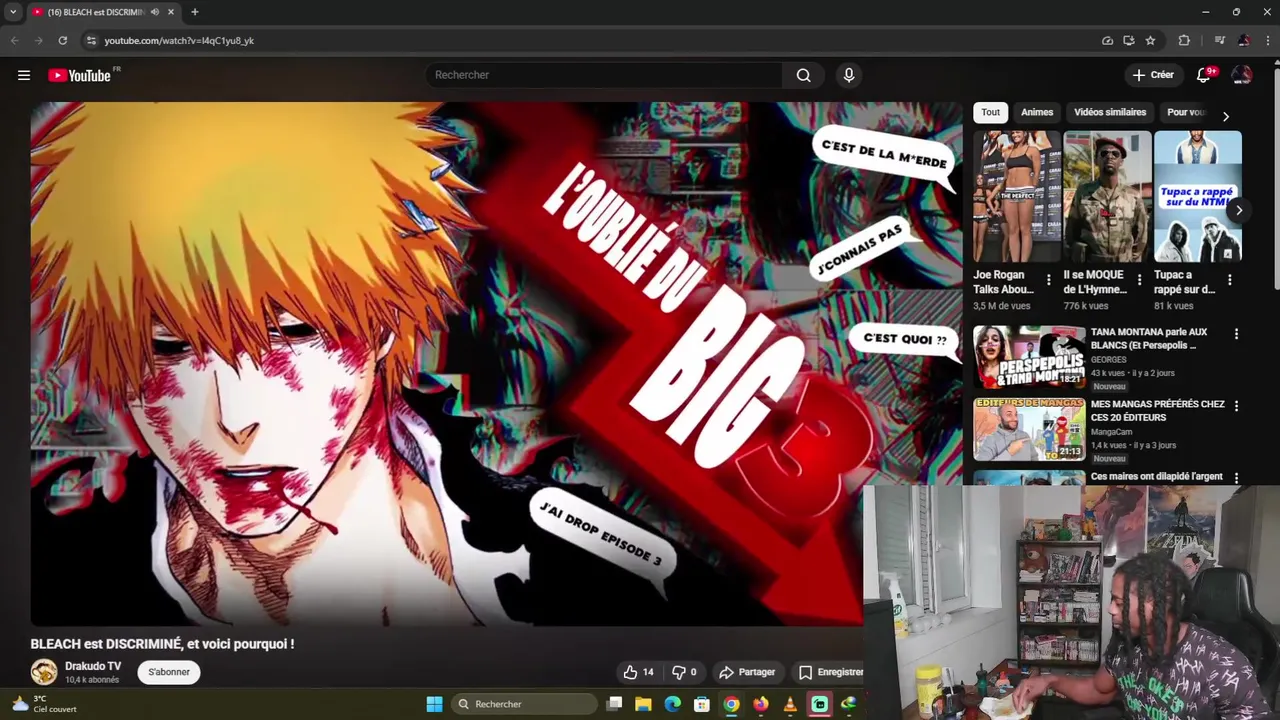Dislike the video with thumbs down

(684, 672)
